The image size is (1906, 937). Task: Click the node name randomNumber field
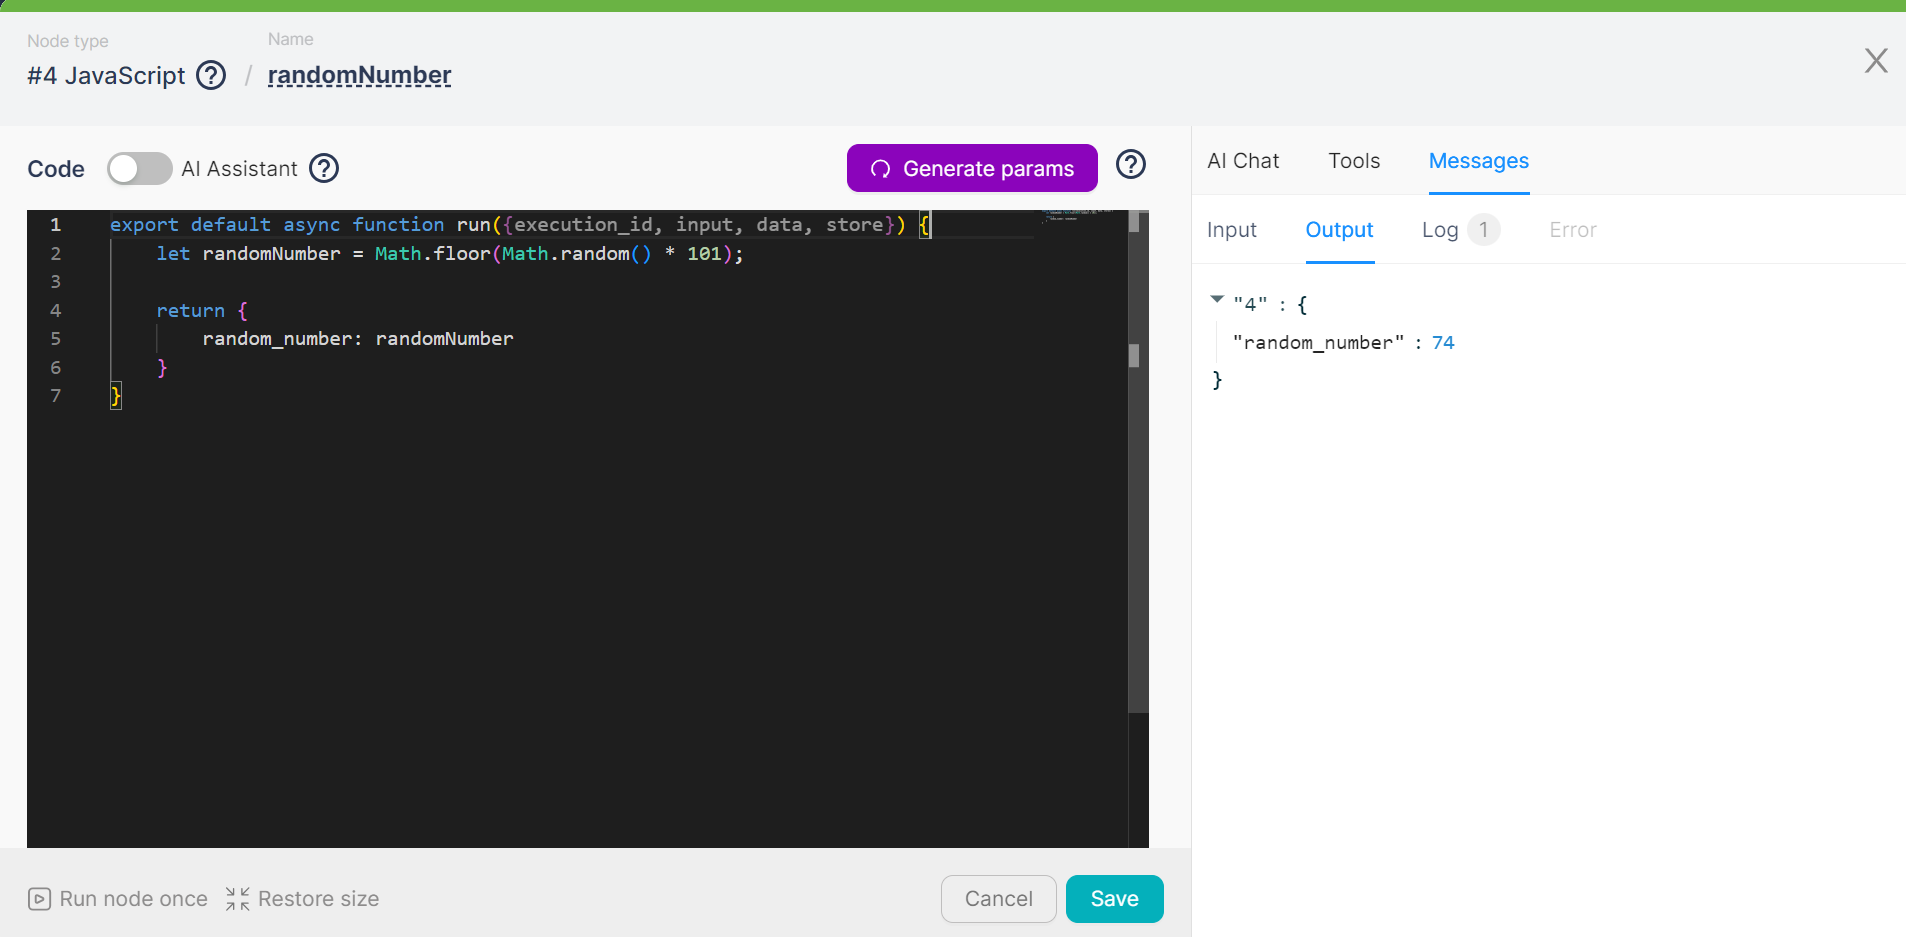pos(359,75)
